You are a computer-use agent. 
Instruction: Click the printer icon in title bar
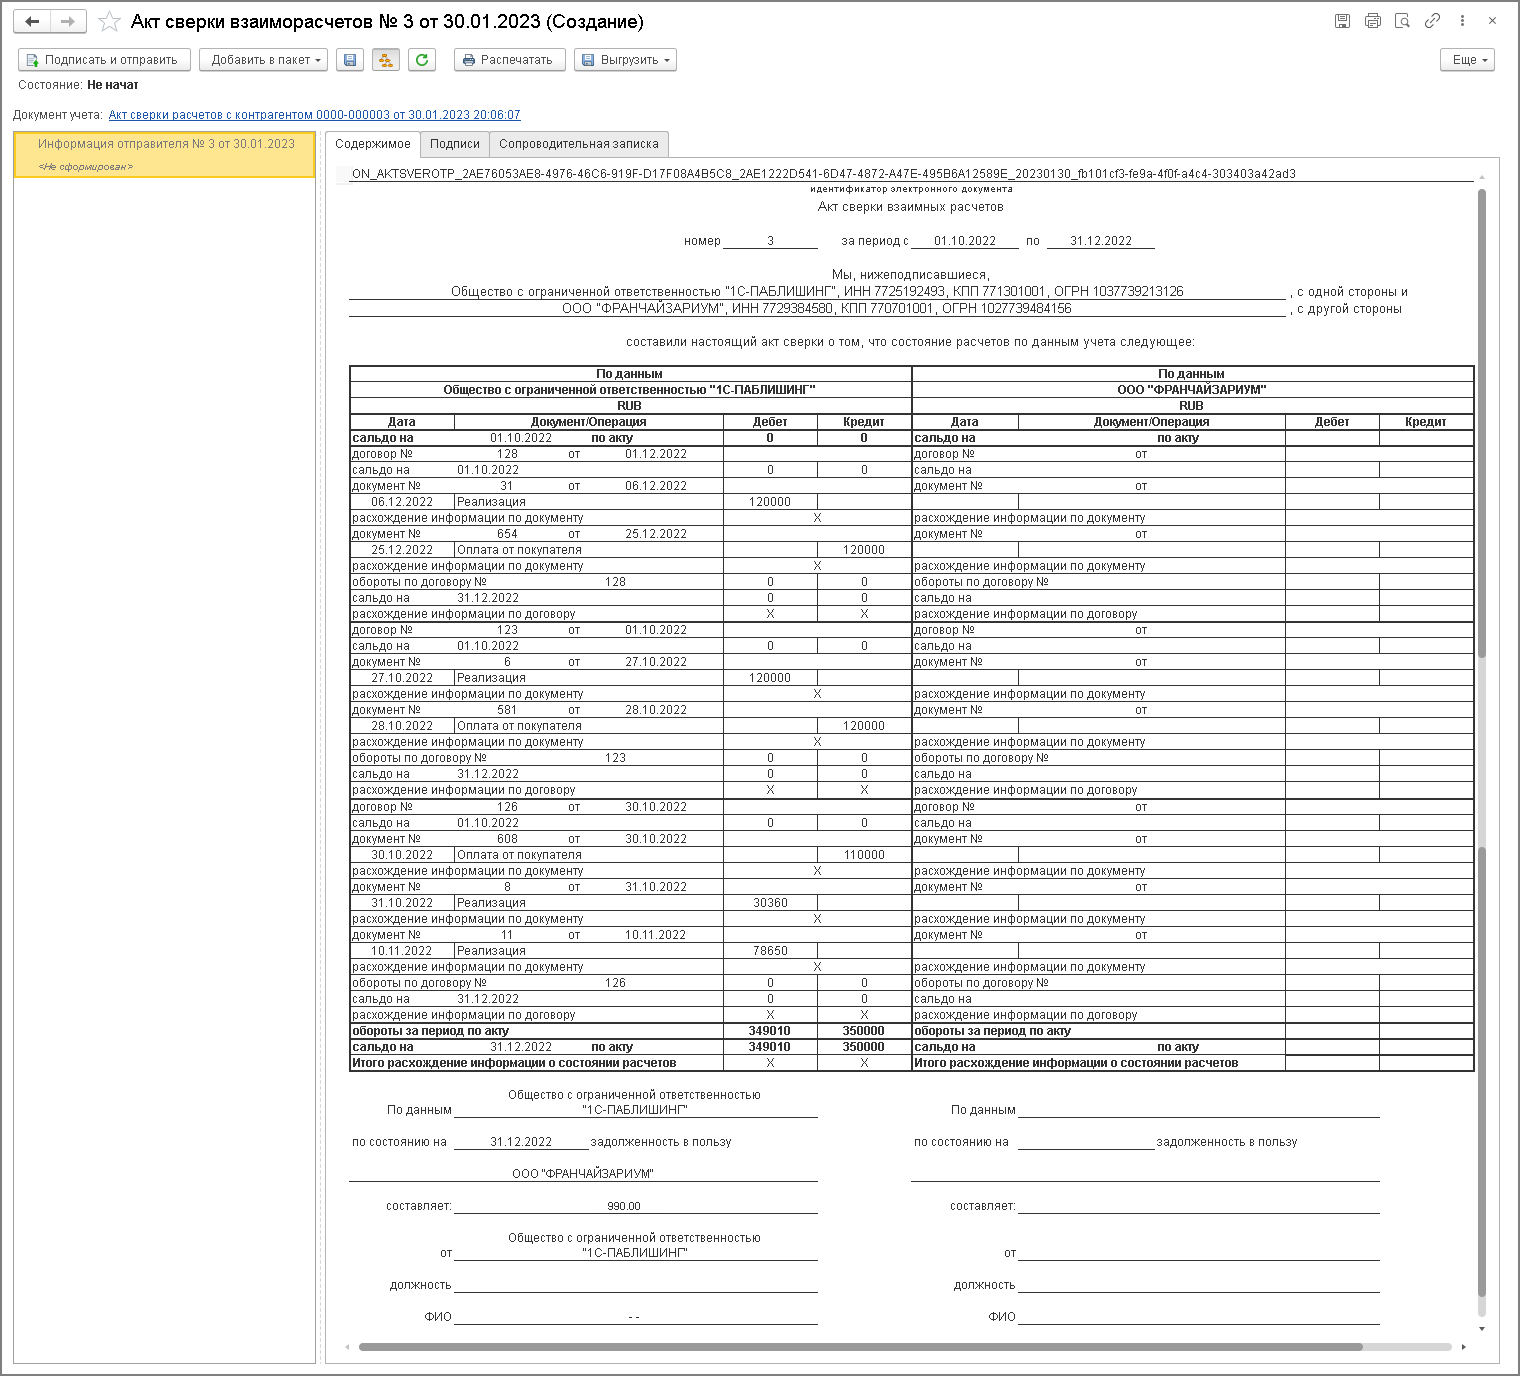[x=1372, y=20]
